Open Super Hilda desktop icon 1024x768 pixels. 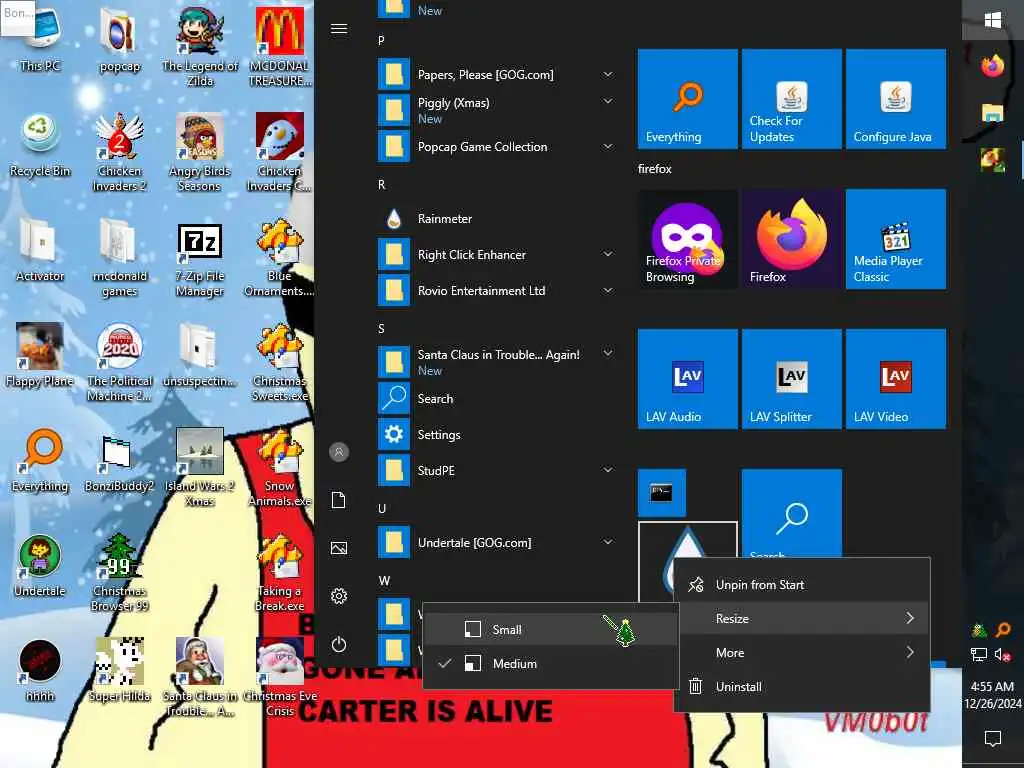(x=120, y=670)
